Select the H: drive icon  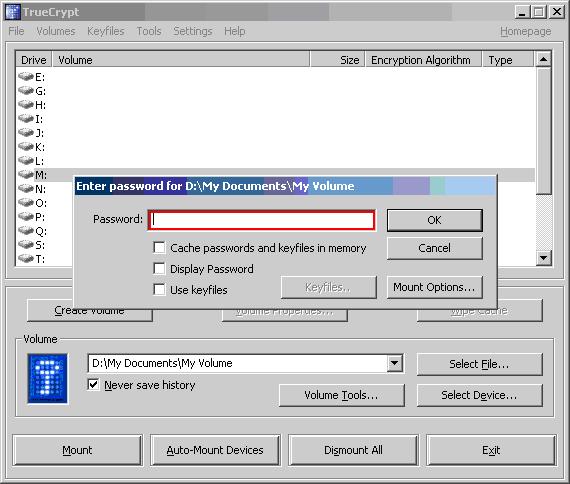[x=26, y=105]
